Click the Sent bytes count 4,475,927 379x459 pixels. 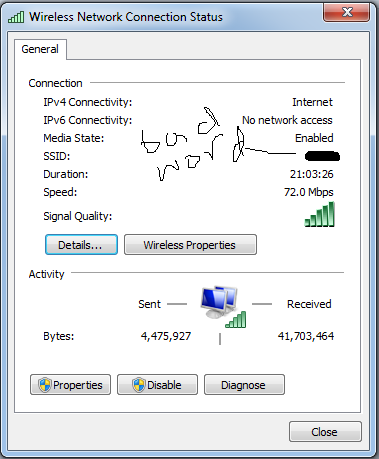(x=166, y=336)
